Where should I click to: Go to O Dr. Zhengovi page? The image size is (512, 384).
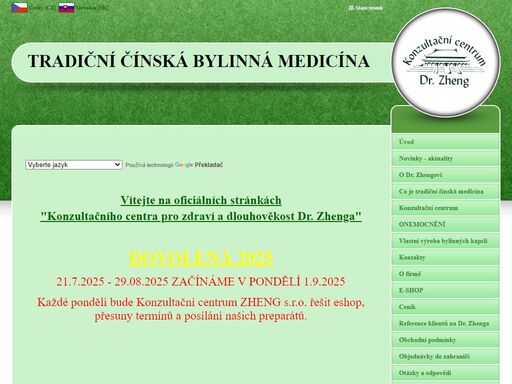[445, 175]
